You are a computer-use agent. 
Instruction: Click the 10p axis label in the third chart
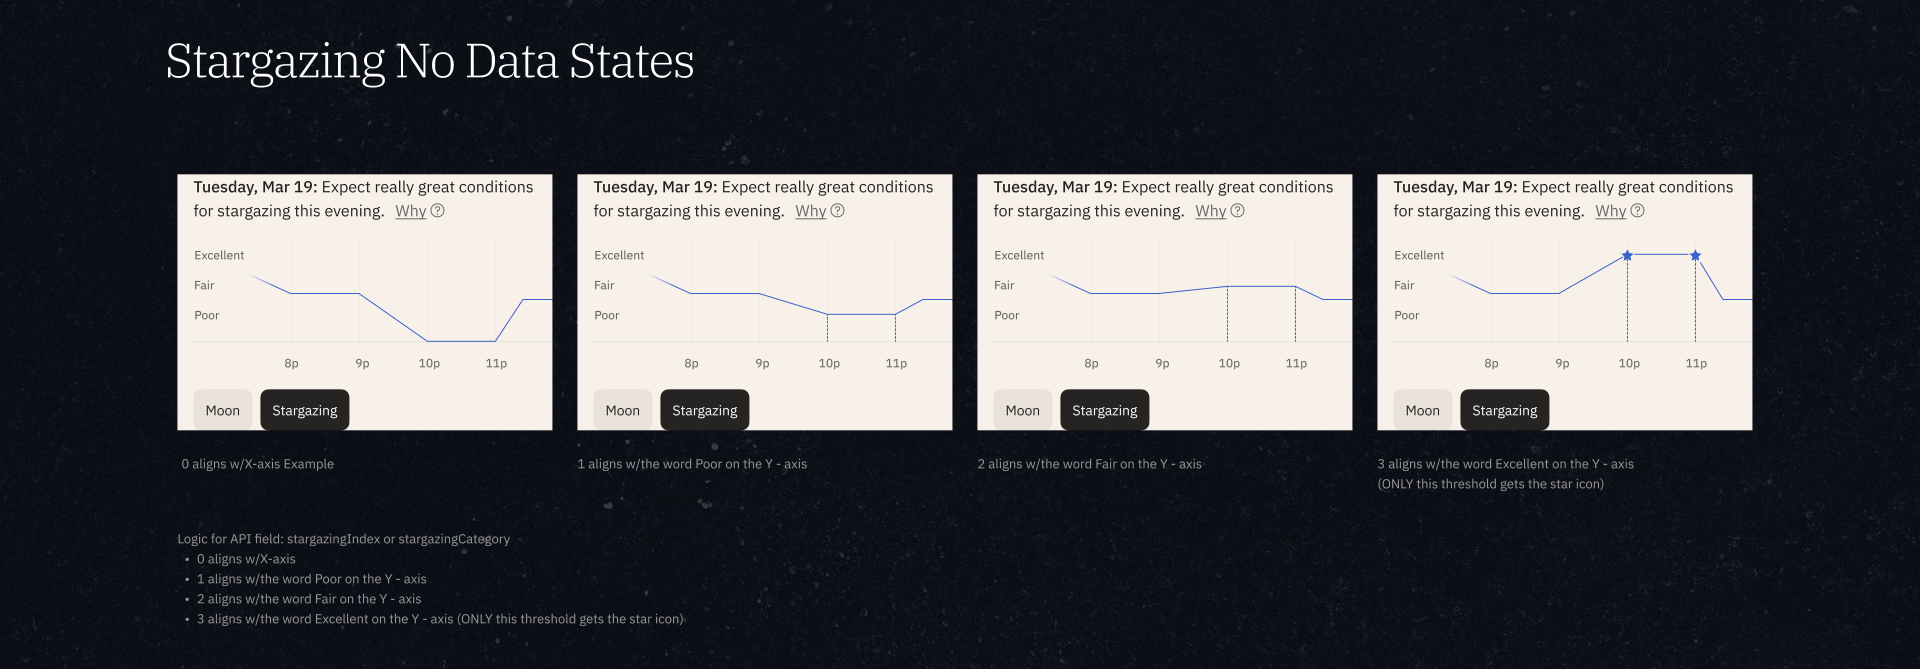pos(1229,364)
